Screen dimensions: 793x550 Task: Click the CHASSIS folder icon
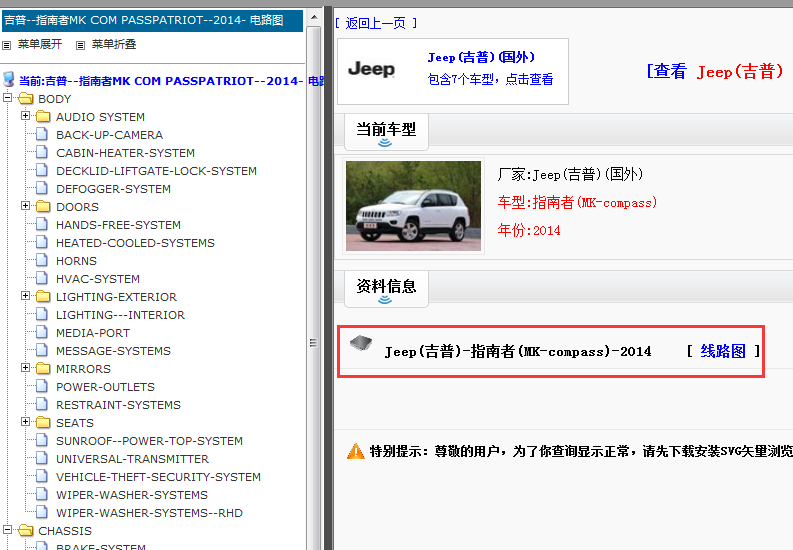25,530
